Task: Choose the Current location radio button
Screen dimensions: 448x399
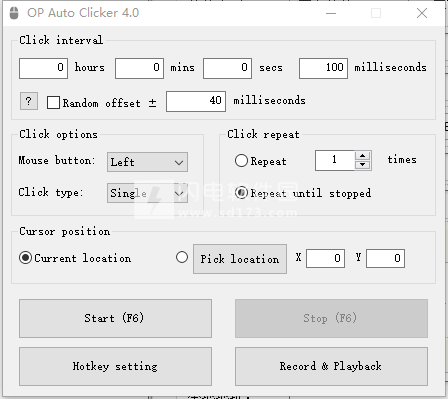Action: 25,258
